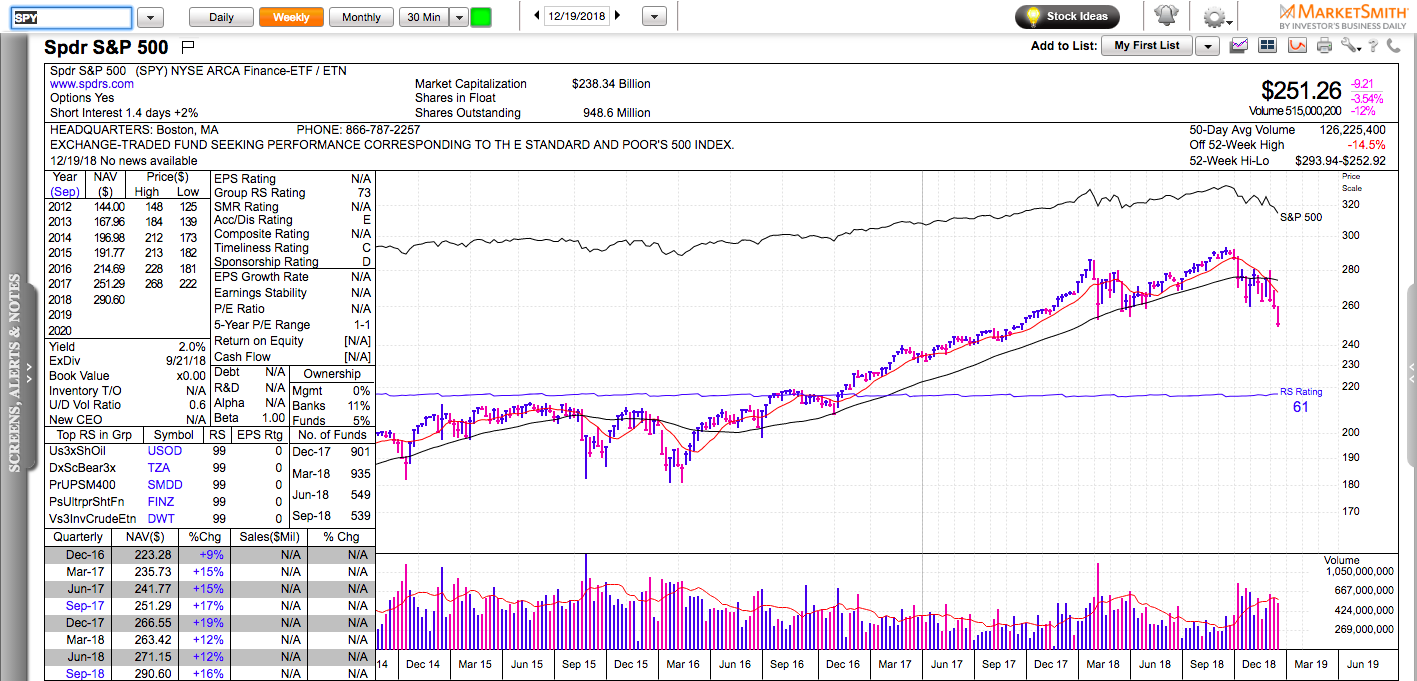The image size is (1417, 681).
Task: Select the 30 Min intraday timeframe
Action: point(423,17)
